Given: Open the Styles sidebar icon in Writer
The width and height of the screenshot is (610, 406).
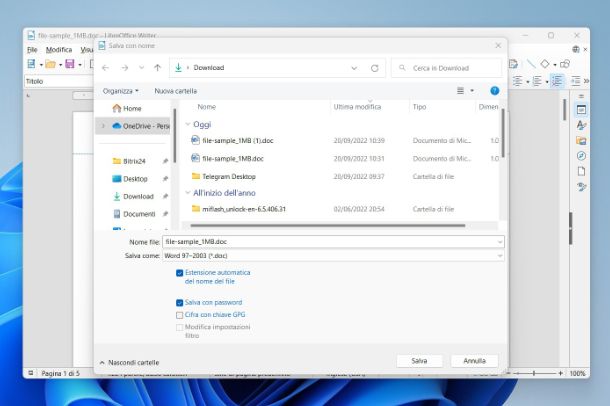Looking at the screenshot, I should [x=582, y=125].
